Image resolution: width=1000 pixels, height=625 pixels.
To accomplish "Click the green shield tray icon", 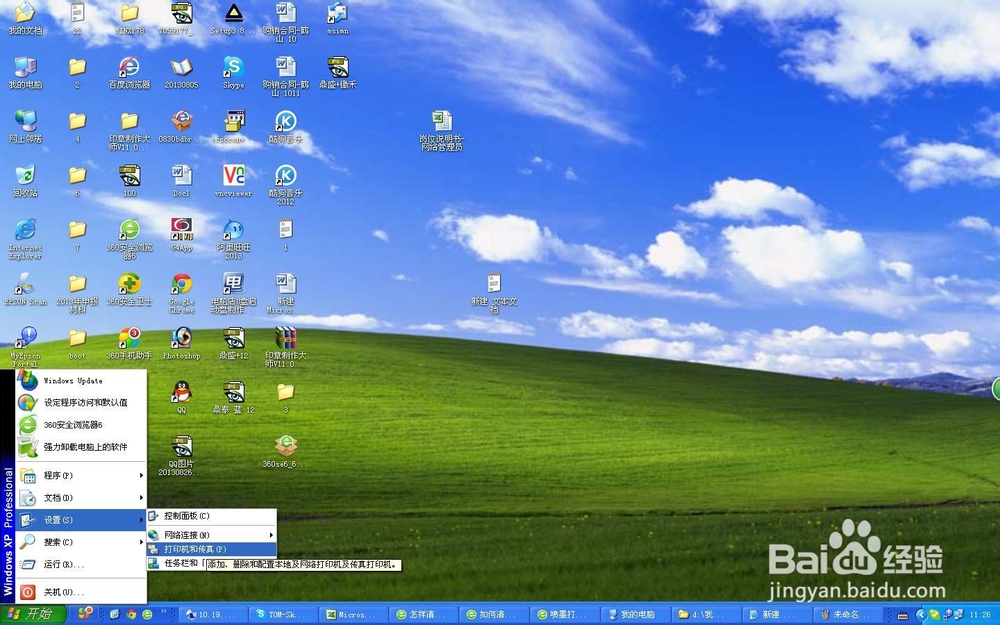I will pyautogui.click(x=934, y=615).
